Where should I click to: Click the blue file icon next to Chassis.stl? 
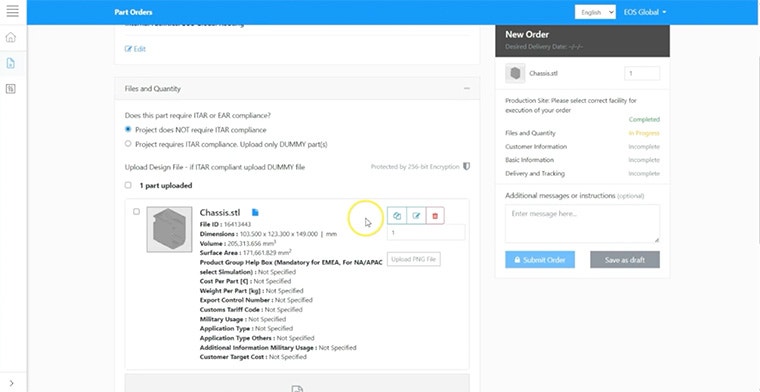(255, 212)
